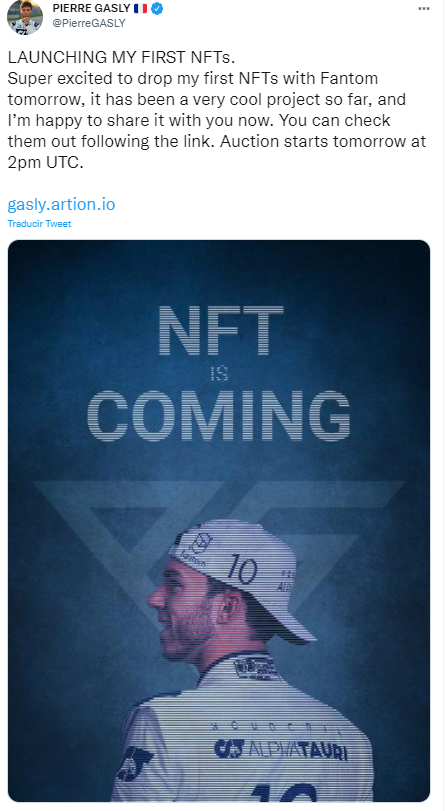Click the blue verified badge
Screen dimensions: 447x811
click(x=157, y=8)
